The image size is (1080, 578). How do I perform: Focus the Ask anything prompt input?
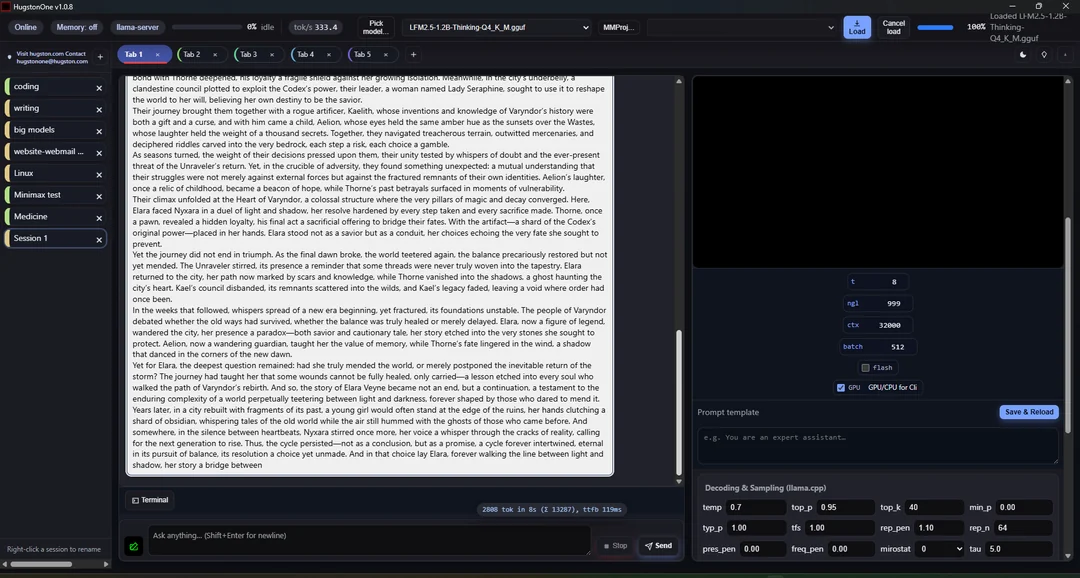click(x=370, y=541)
